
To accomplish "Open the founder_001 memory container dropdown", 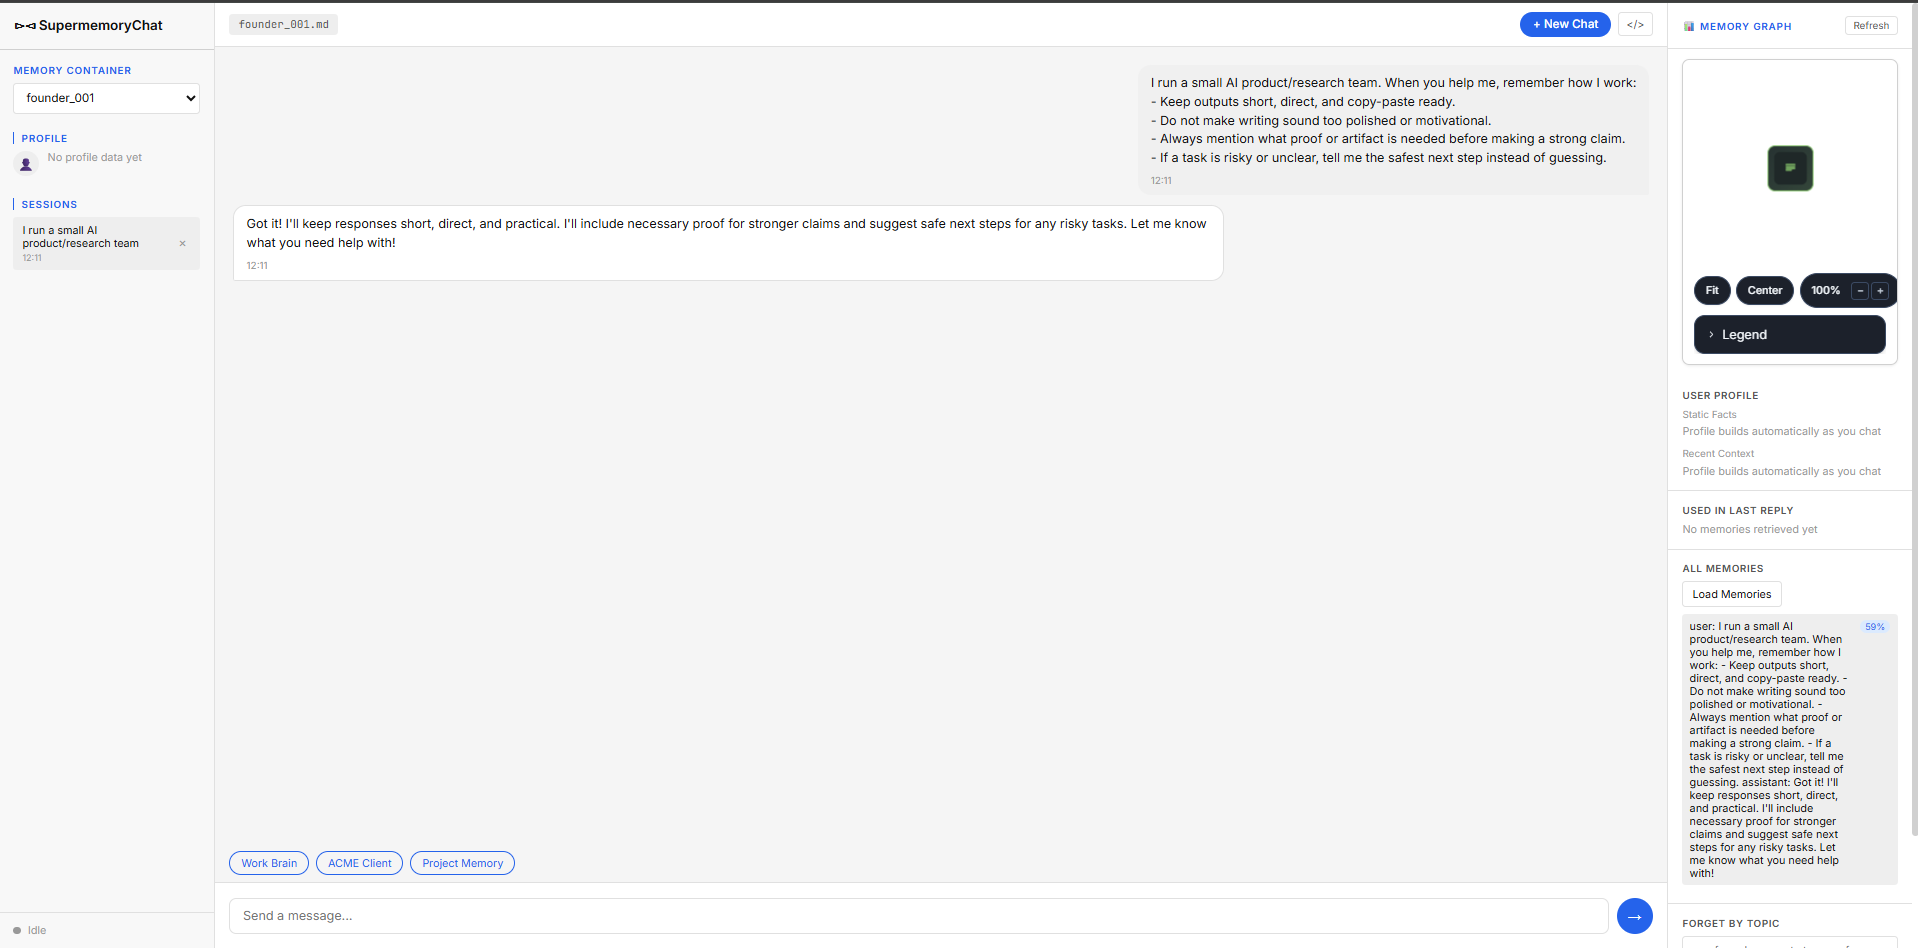I will (x=106, y=98).
